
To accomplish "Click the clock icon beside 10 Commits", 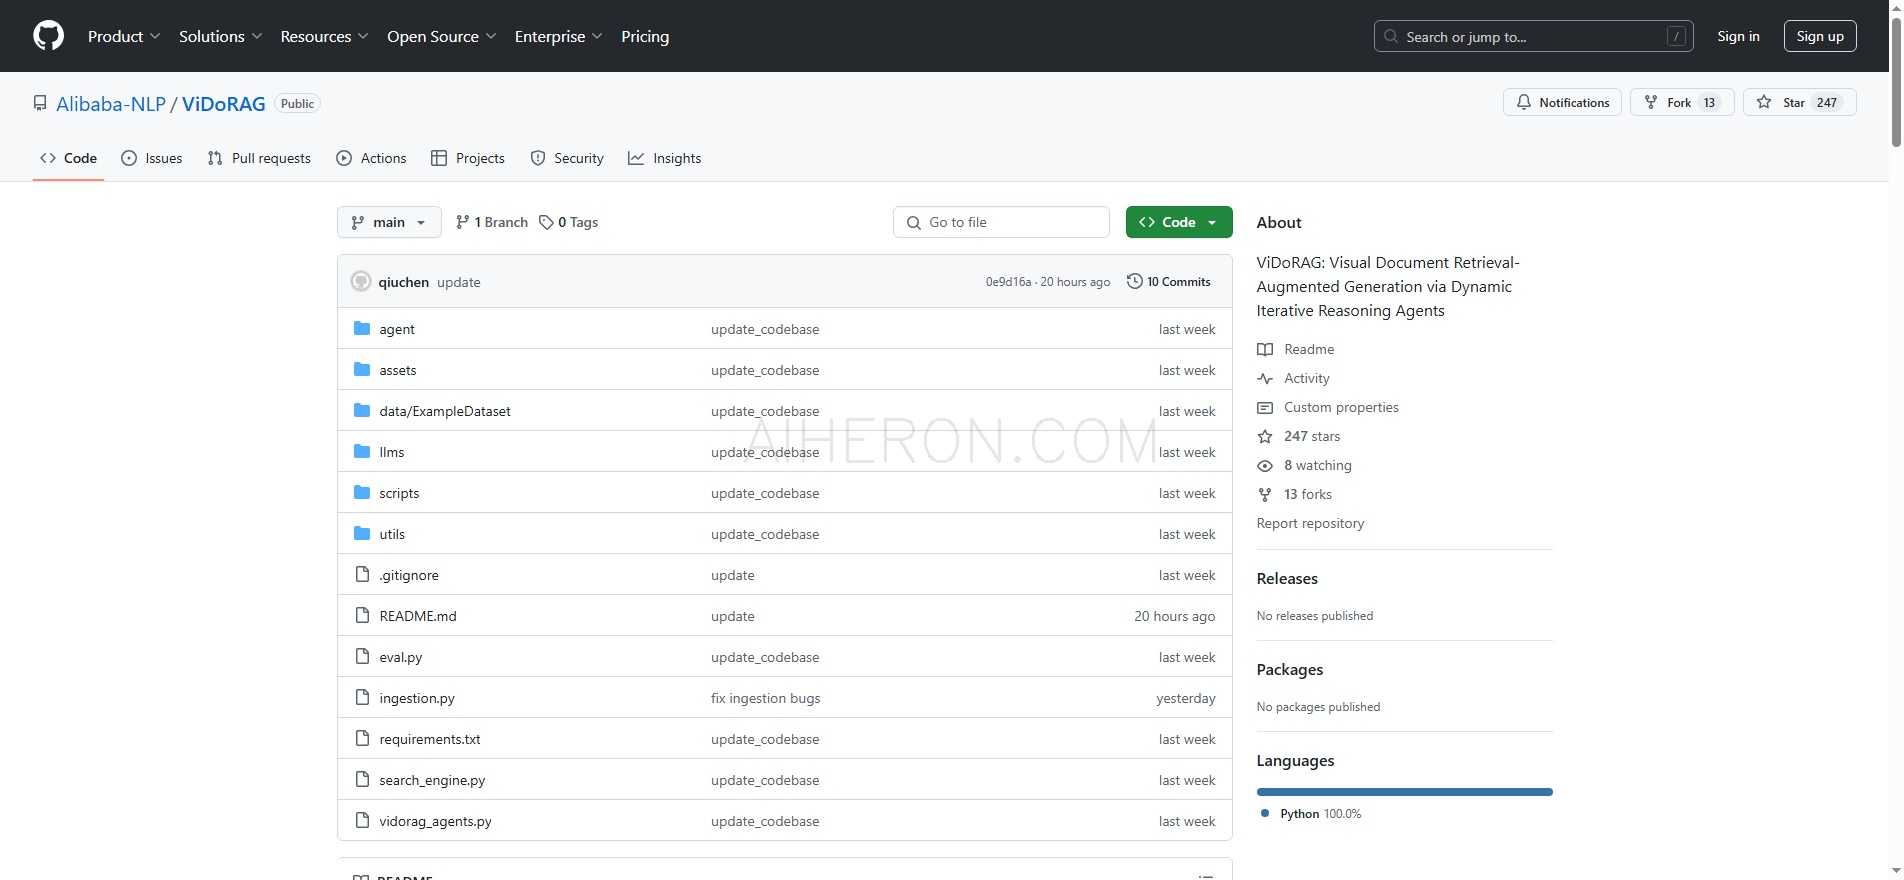I will coord(1134,282).
